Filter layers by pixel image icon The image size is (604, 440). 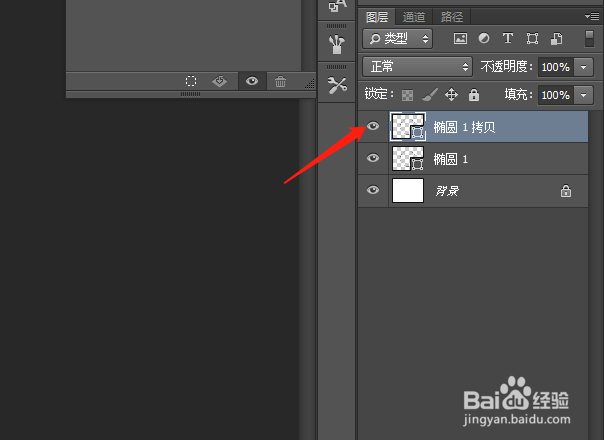coord(460,39)
